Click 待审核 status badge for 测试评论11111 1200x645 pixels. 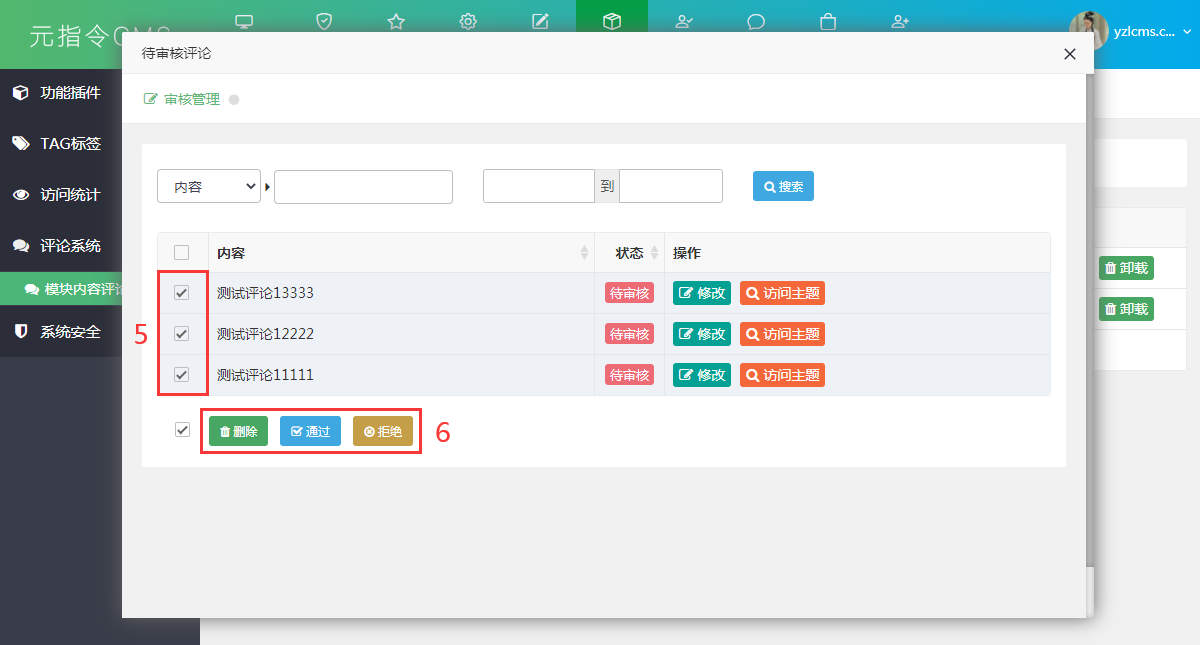pos(629,375)
